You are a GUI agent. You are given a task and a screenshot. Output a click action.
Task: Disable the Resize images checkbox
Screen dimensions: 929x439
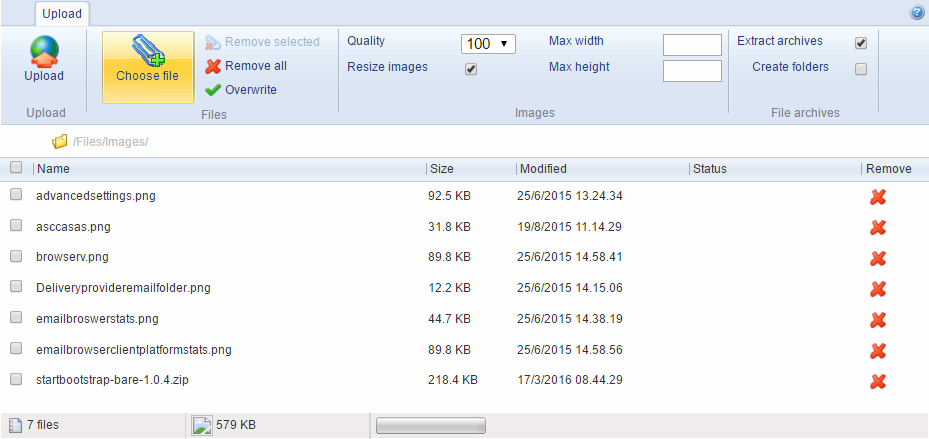[471, 69]
